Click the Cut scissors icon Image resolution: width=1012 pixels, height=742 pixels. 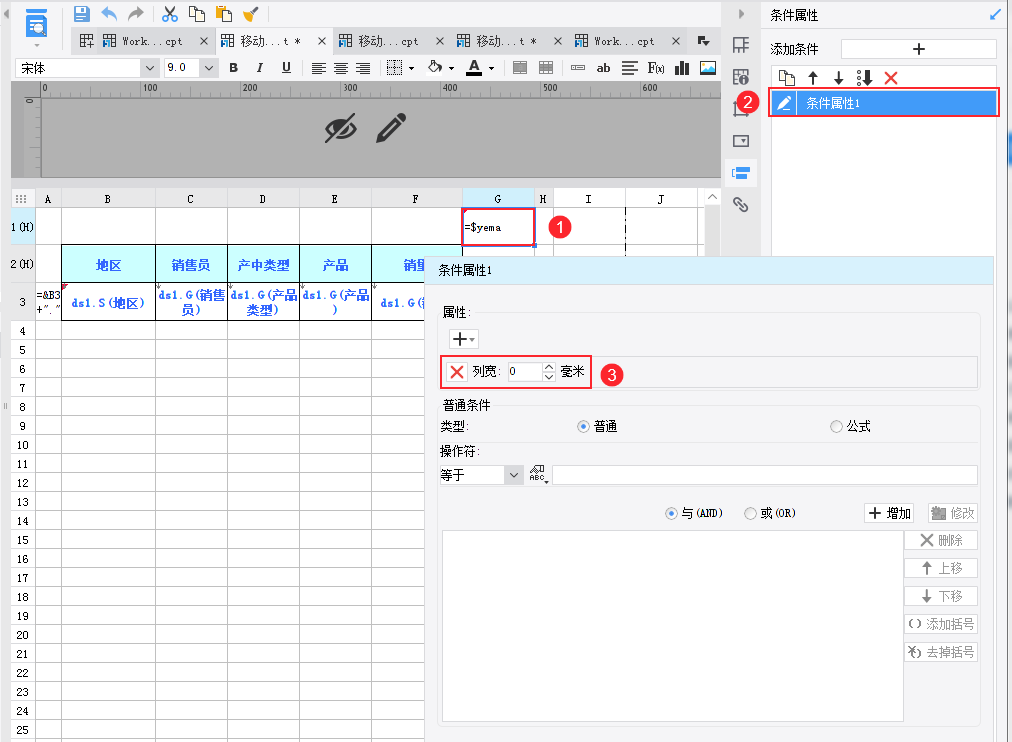(x=170, y=14)
